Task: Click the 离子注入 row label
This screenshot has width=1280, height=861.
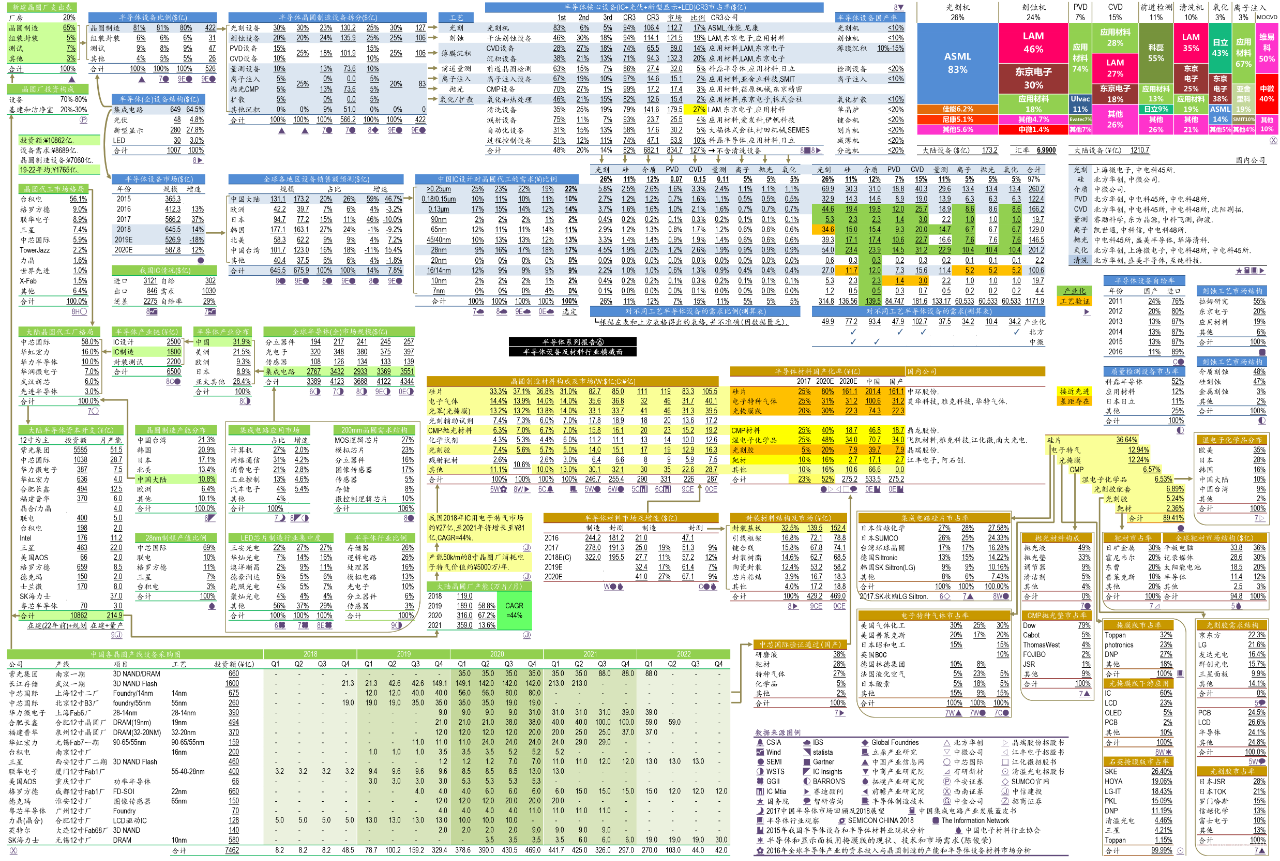Action: 243,79
